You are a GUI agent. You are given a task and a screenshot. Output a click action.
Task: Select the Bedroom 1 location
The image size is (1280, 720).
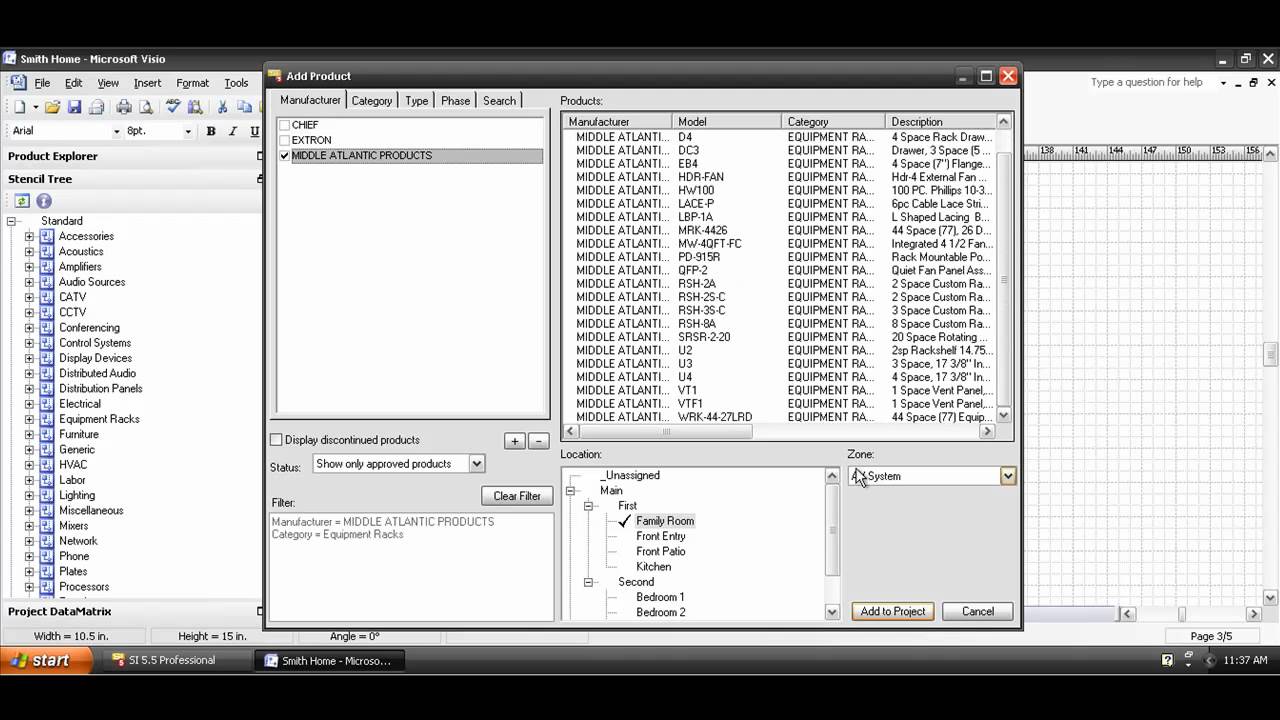click(660, 597)
